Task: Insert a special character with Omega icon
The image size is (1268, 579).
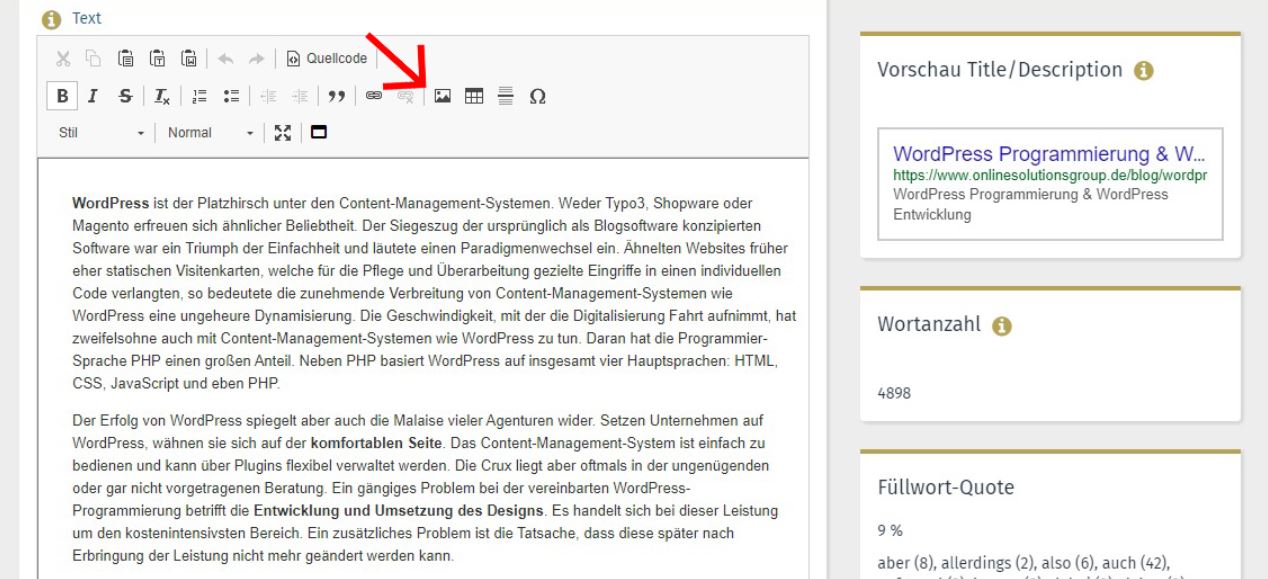Action: (537, 96)
